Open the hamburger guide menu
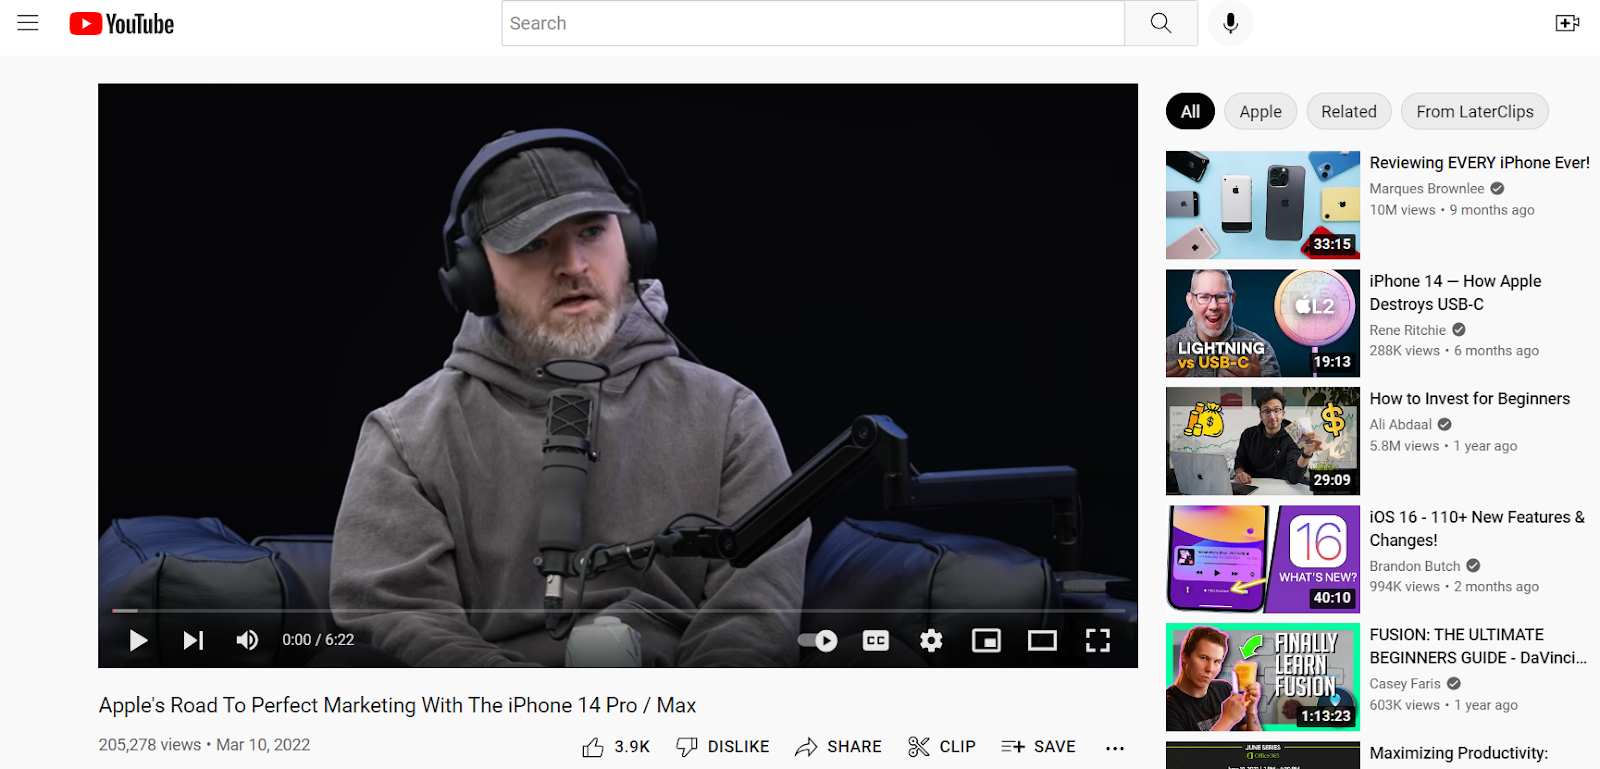Viewport: 1600px width, 769px height. 28,23
